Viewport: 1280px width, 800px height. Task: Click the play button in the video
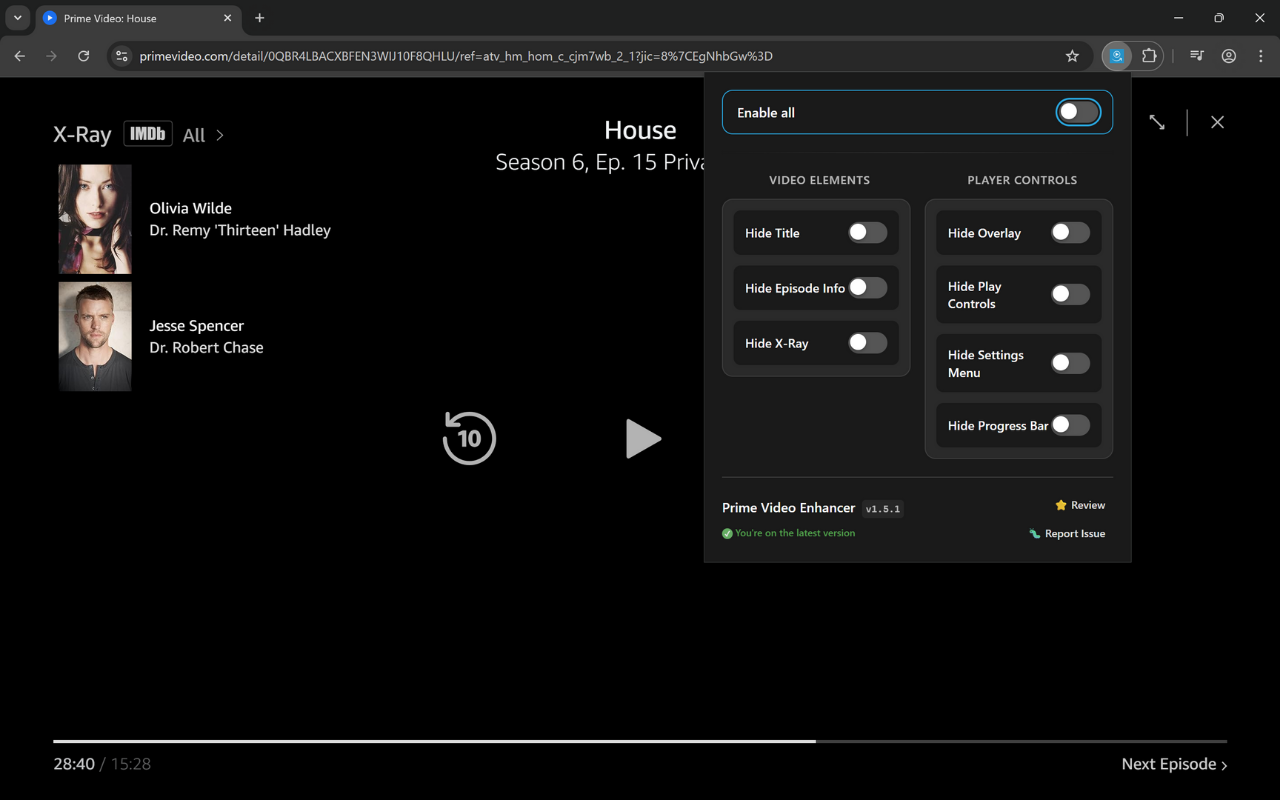point(643,438)
